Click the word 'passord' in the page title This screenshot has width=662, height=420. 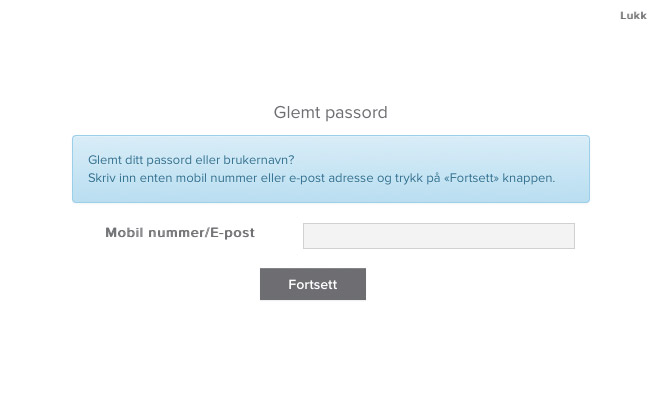[357, 113]
